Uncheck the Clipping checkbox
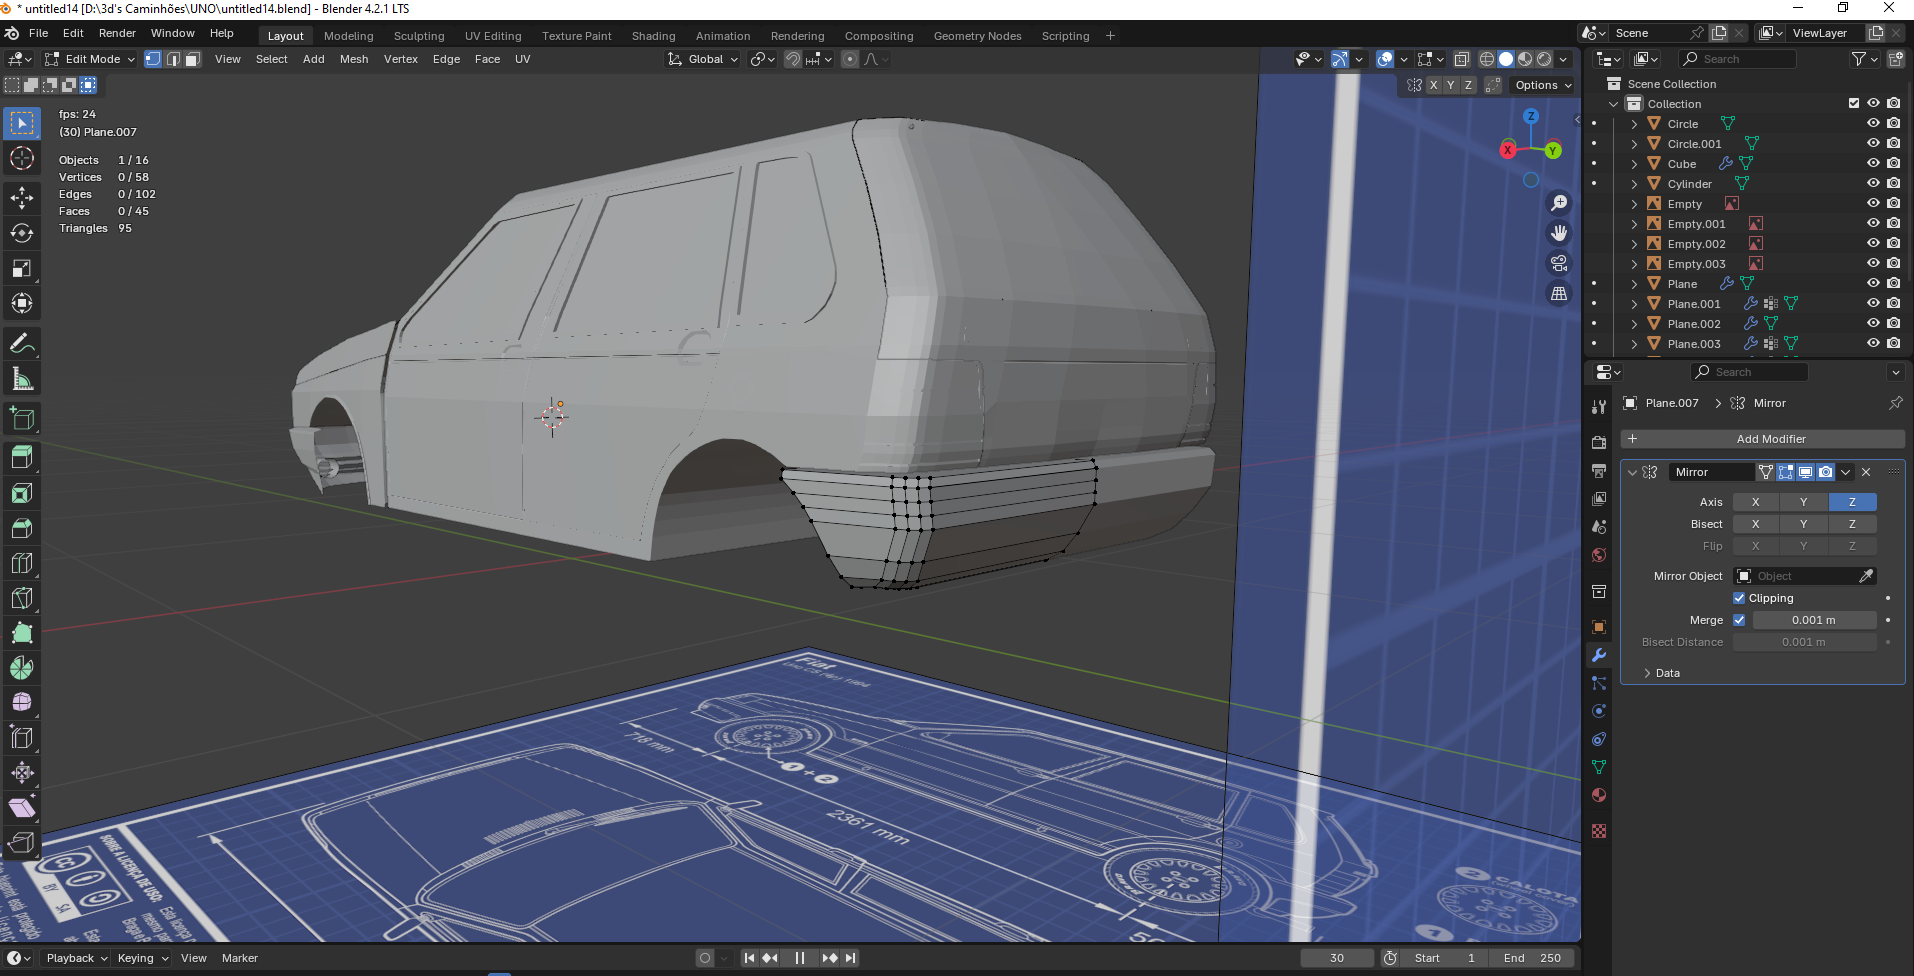The height and width of the screenshot is (976, 1914). coord(1739,598)
